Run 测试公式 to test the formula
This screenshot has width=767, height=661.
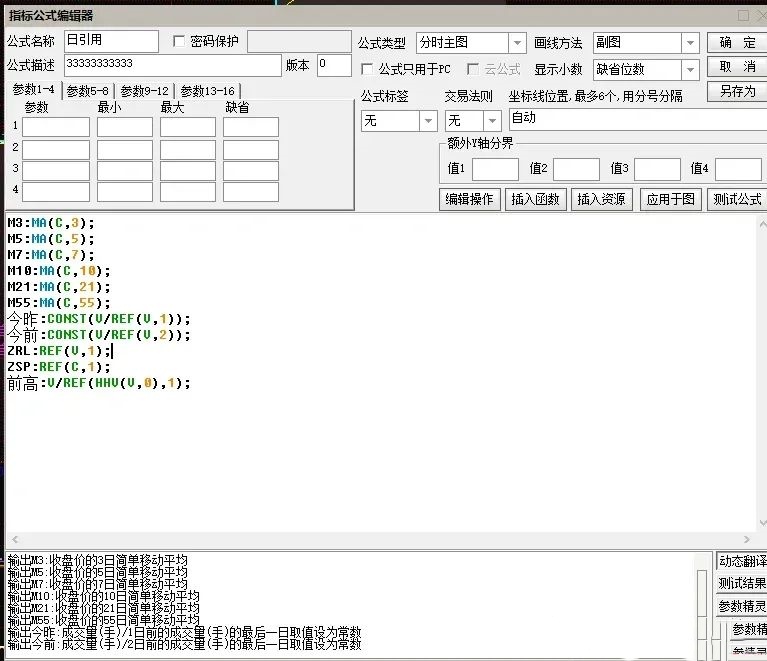coord(737,199)
